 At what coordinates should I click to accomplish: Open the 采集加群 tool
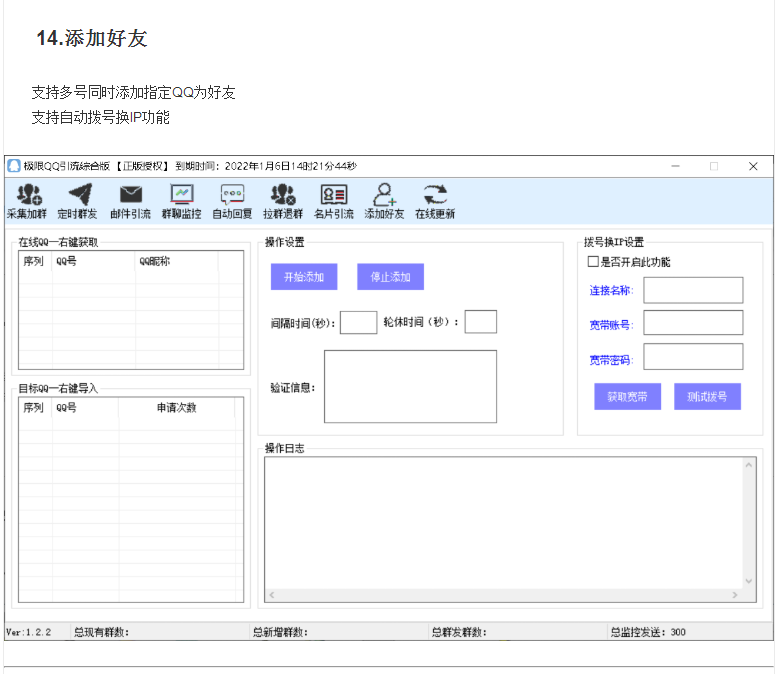click(27, 201)
